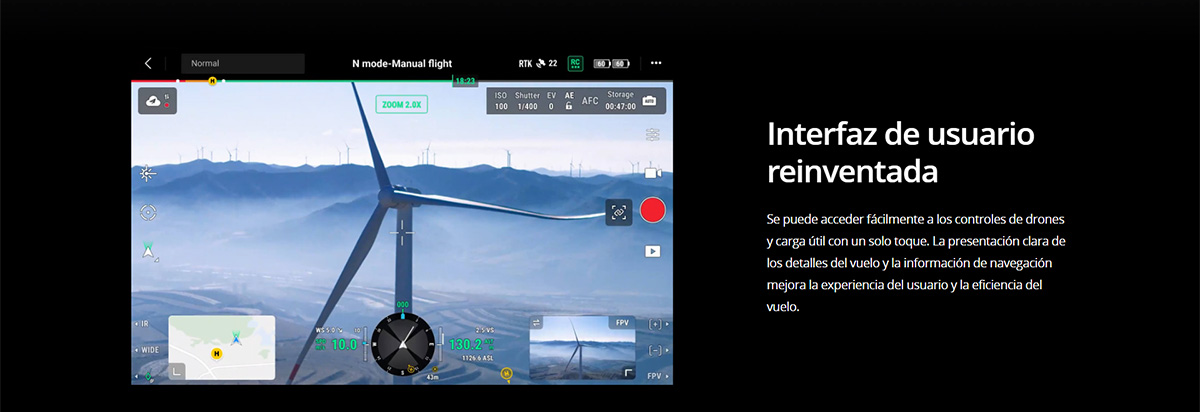1200x412 pixels.
Task: Open the three-dot more menu
Action: coord(656,63)
